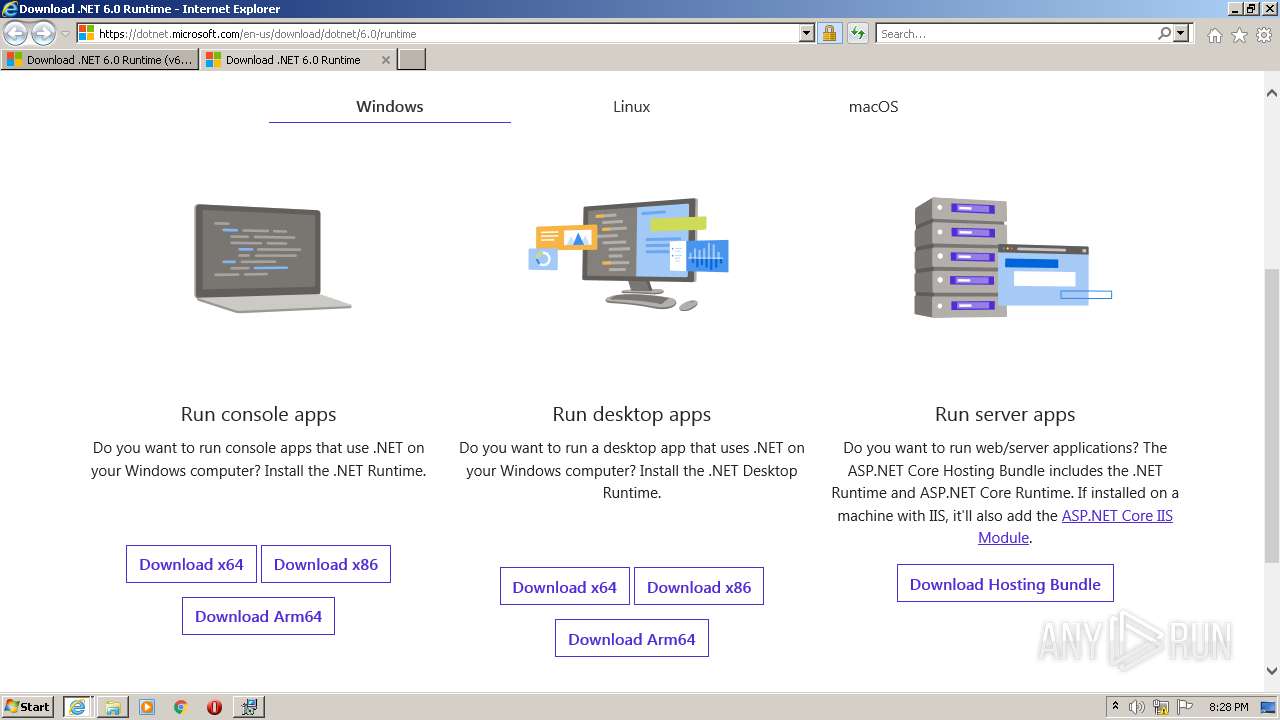Open the installer program taskbar icon

(x=249, y=707)
